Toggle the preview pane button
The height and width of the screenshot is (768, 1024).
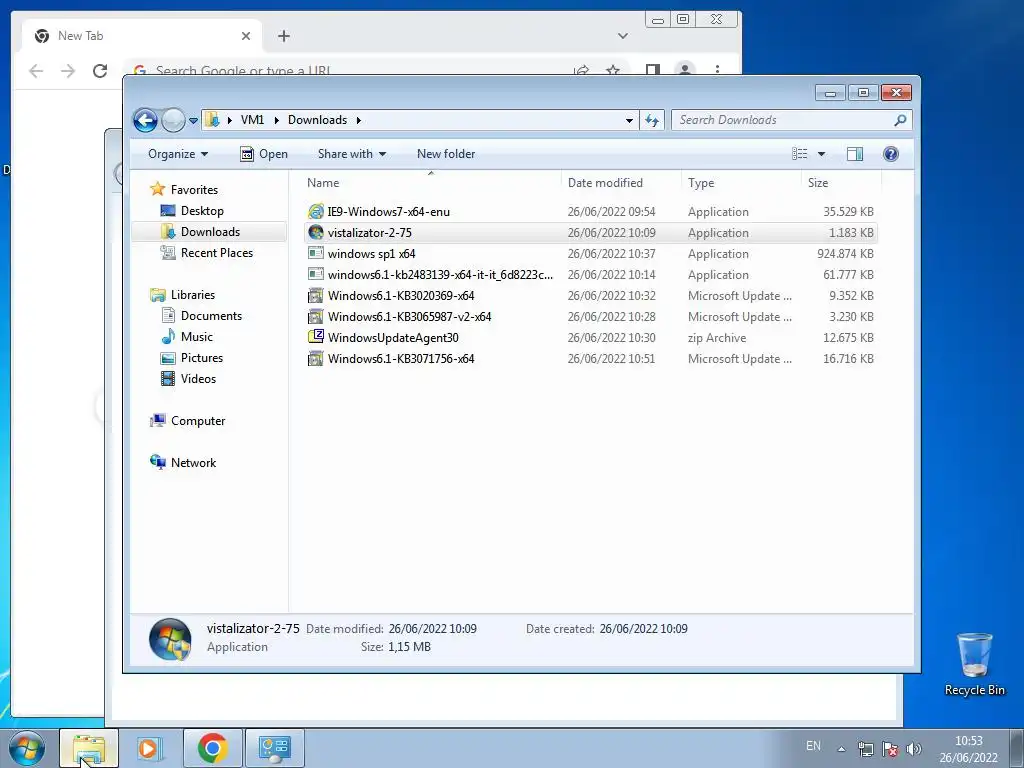point(855,154)
